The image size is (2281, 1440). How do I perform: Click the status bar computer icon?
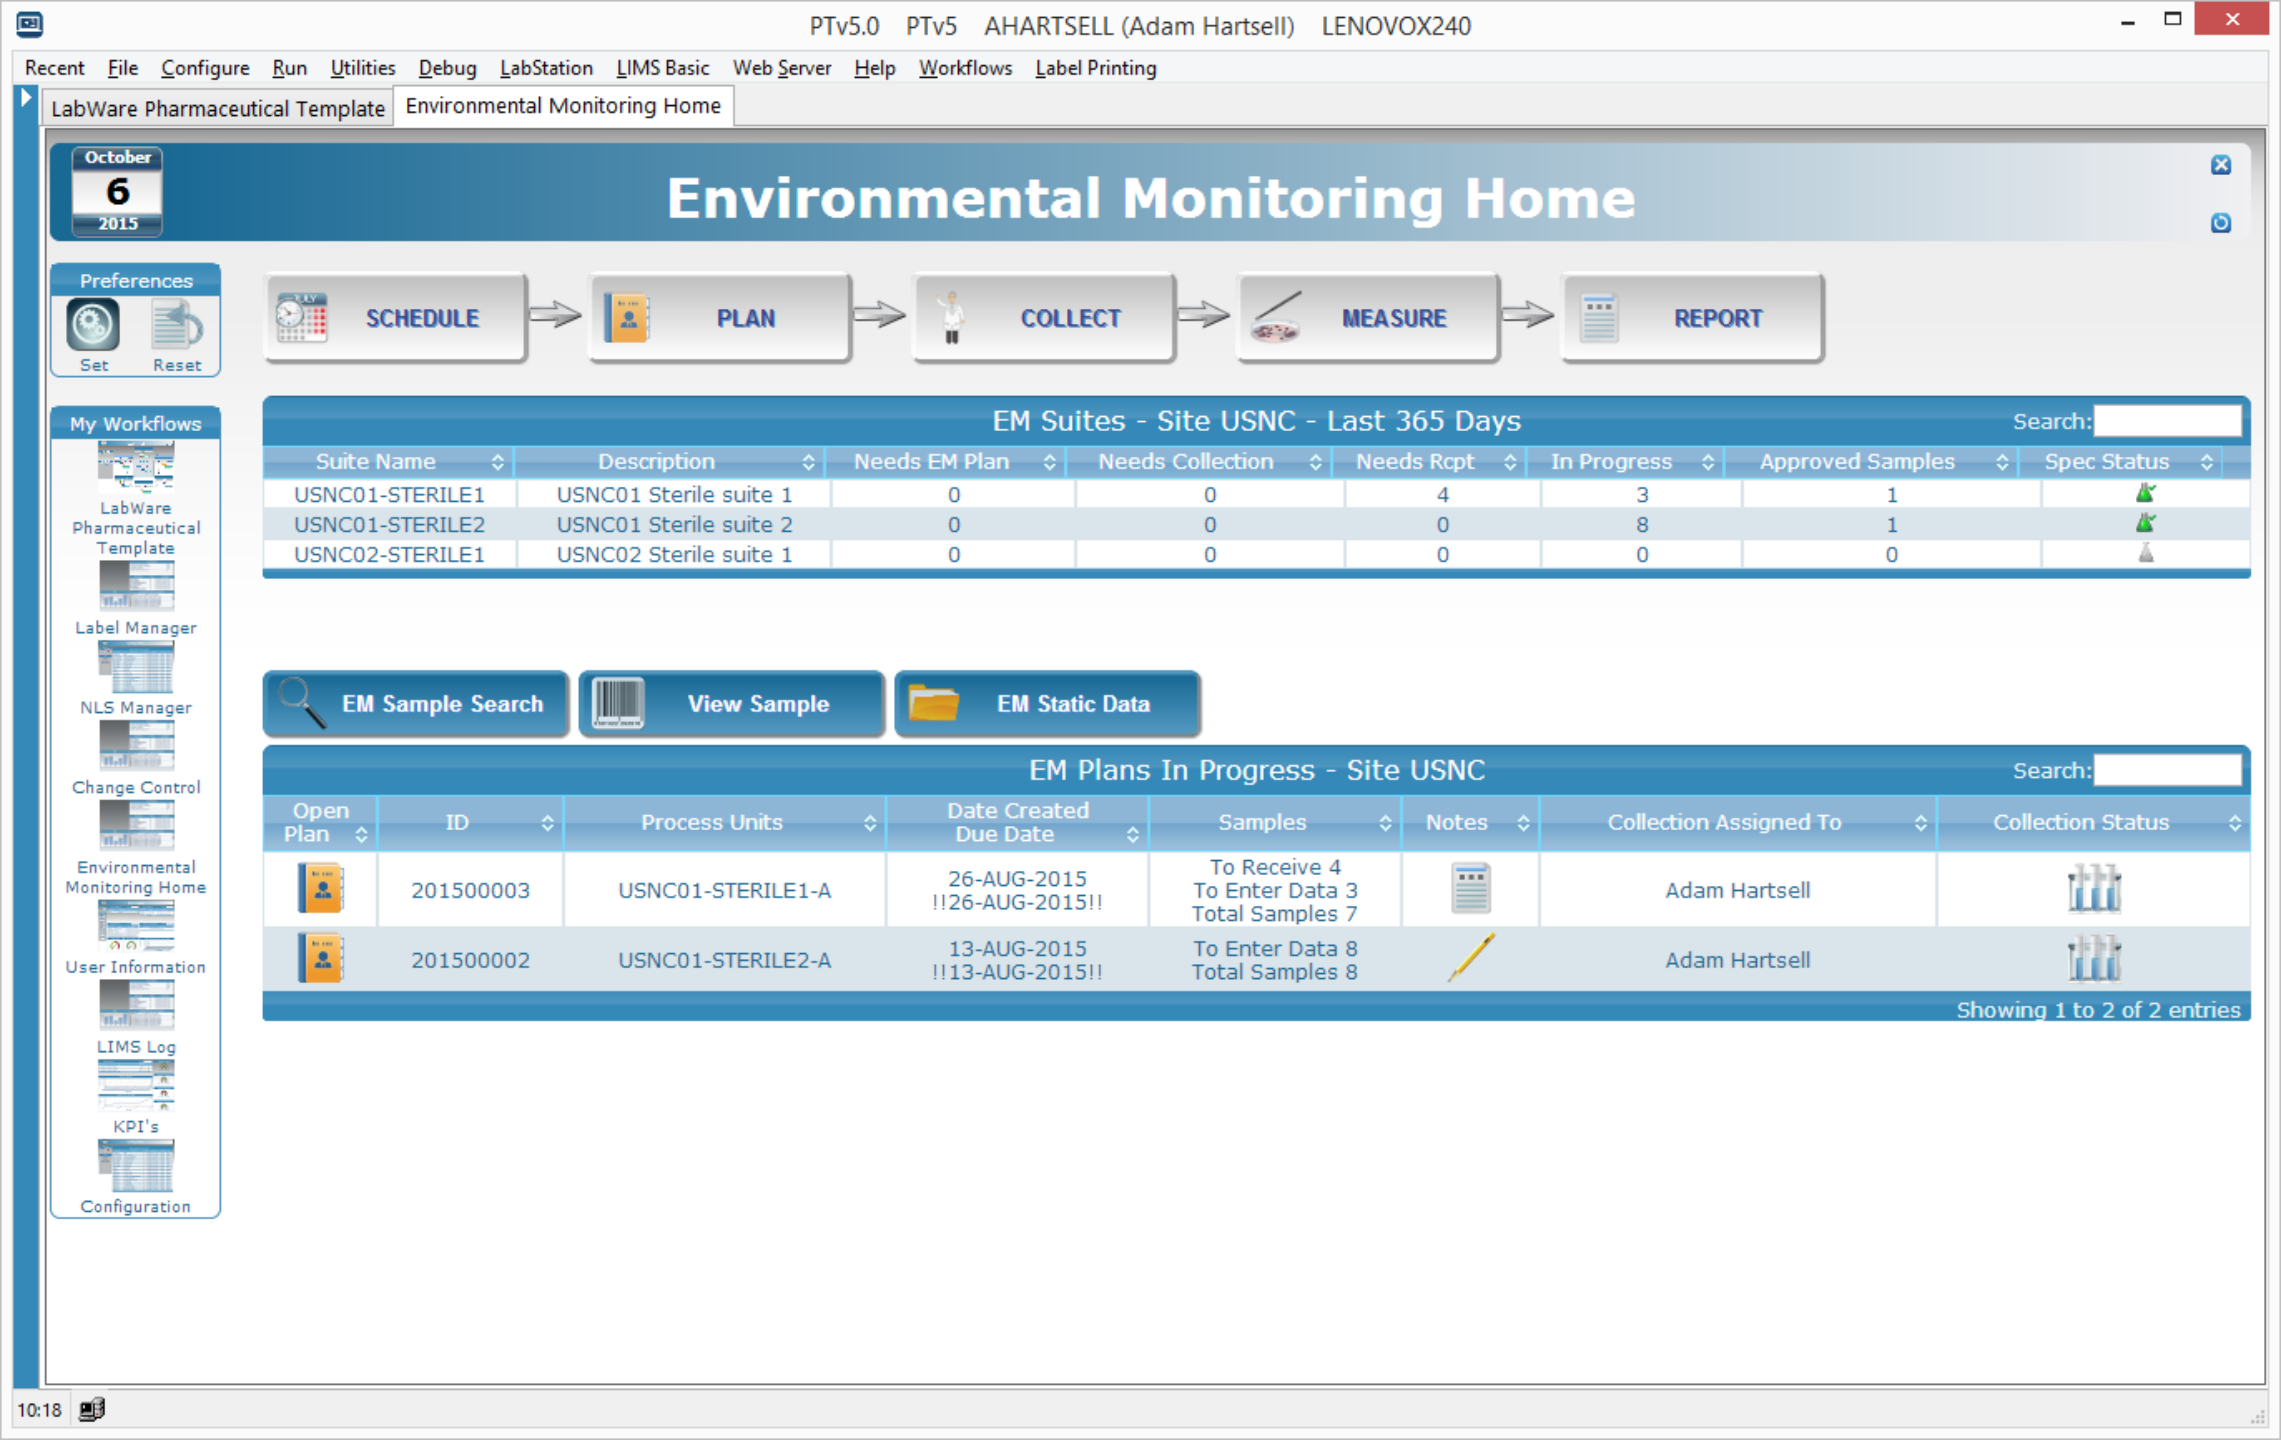92,1409
